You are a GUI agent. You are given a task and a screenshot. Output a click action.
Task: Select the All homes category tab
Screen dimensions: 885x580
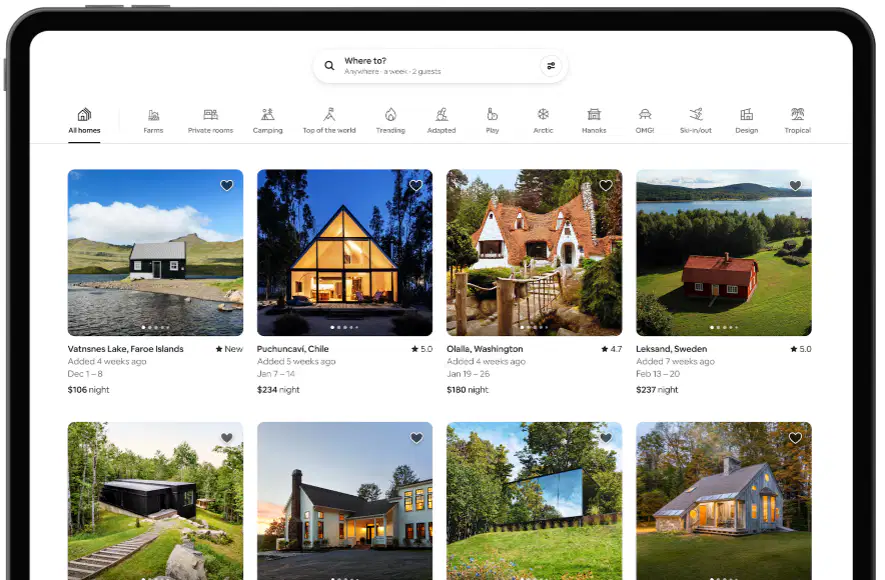point(84,121)
